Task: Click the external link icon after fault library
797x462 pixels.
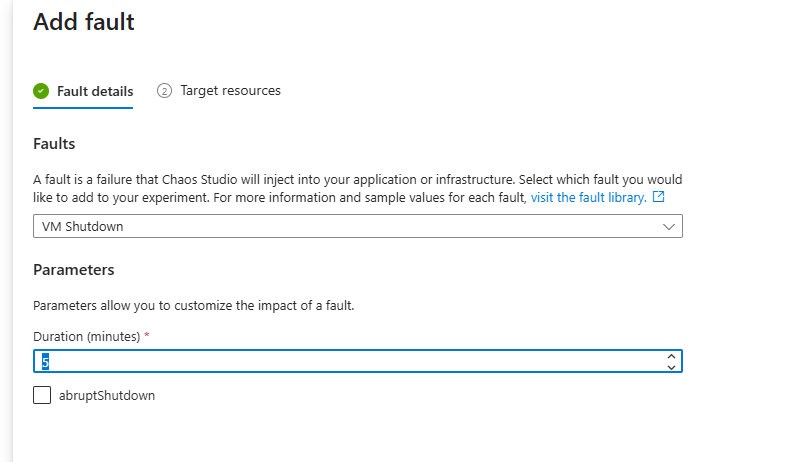Action: click(x=658, y=197)
